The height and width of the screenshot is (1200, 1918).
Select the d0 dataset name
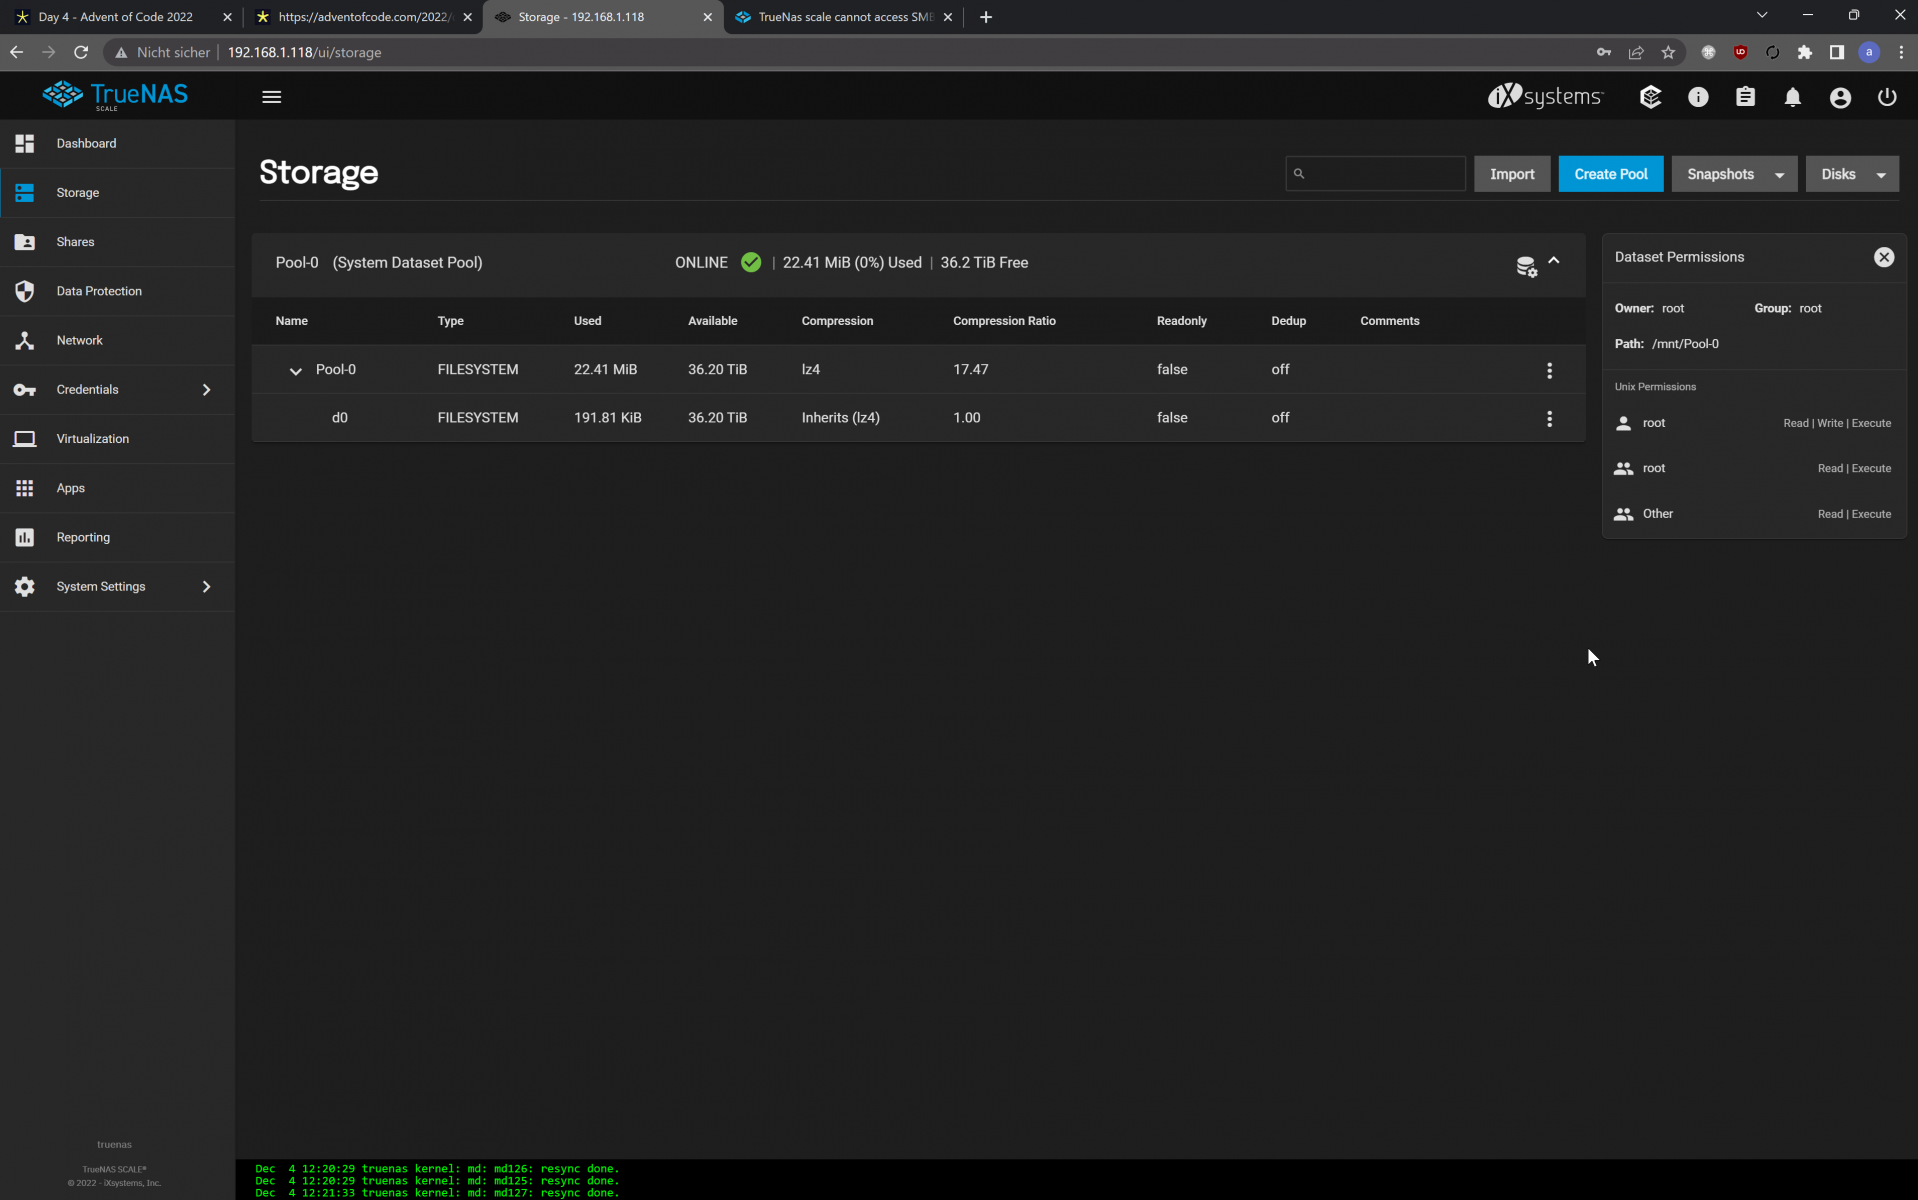point(340,418)
